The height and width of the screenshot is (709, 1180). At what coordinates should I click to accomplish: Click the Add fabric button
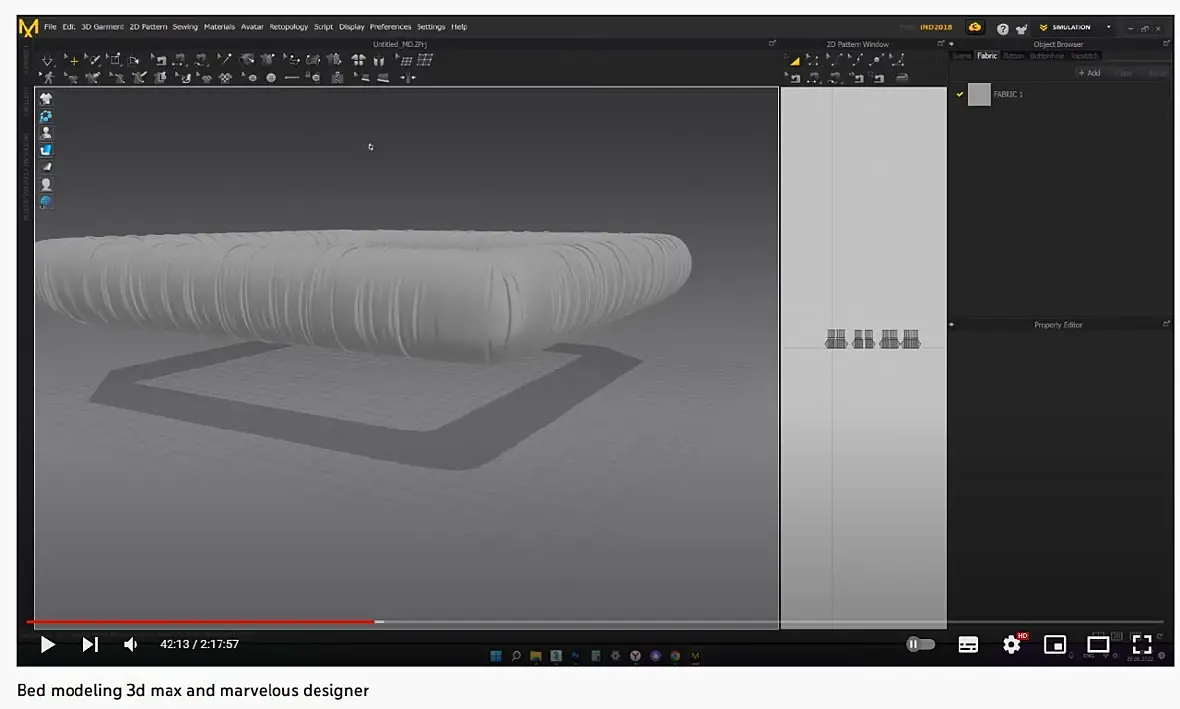(1089, 73)
